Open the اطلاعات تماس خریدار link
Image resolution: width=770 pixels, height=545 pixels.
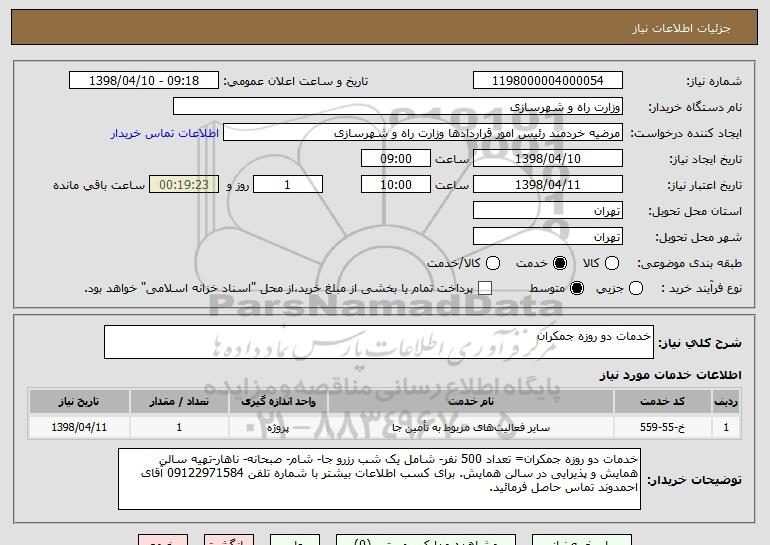165,133
